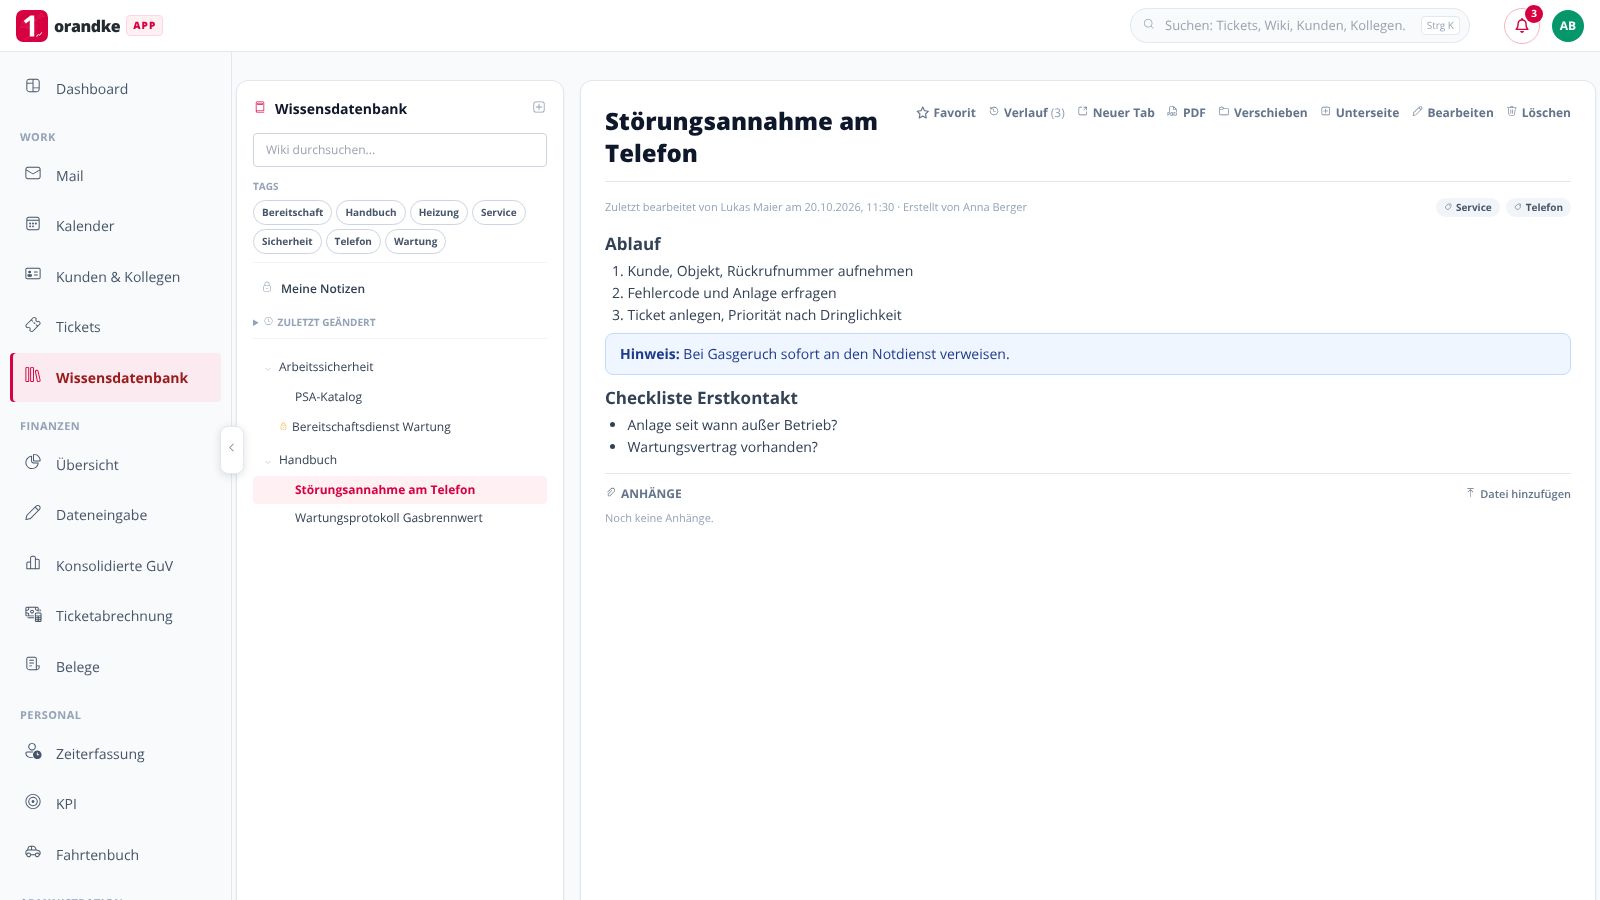Open Belege in the sidebar

click(115, 667)
